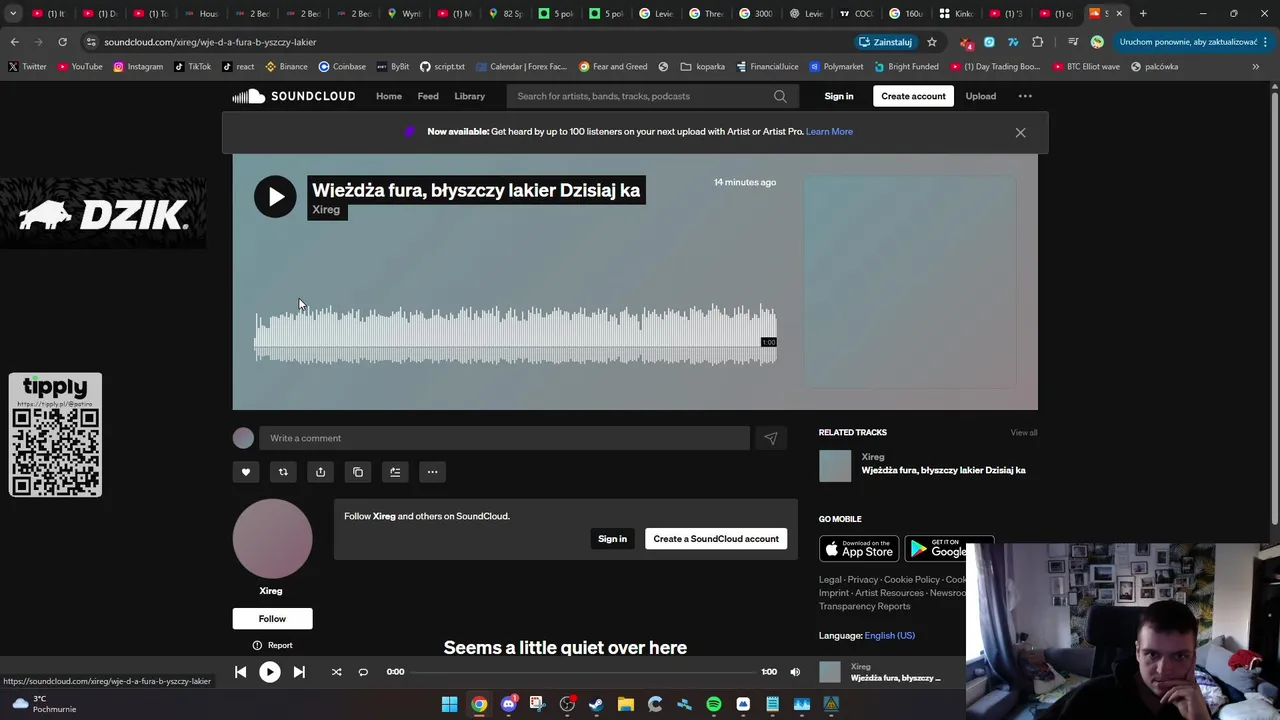
Task: Toggle repeat in the player bar
Action: (363, 672)
